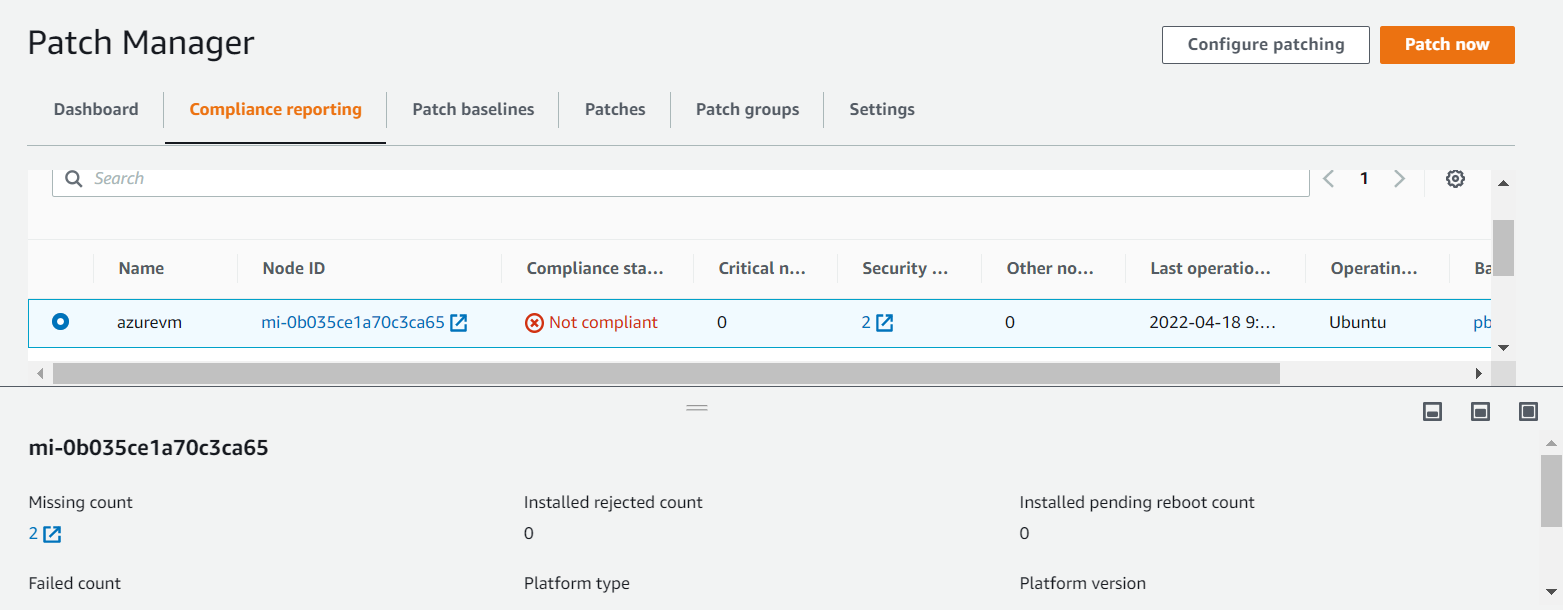Expand details pane with full-view layout icon
This screenshot has width=1563, height=610.
coord(1528,411)
